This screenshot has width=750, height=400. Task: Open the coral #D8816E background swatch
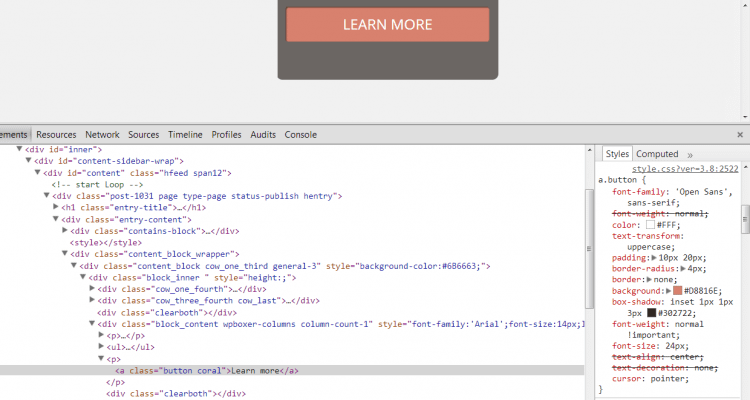pos(677,290)
